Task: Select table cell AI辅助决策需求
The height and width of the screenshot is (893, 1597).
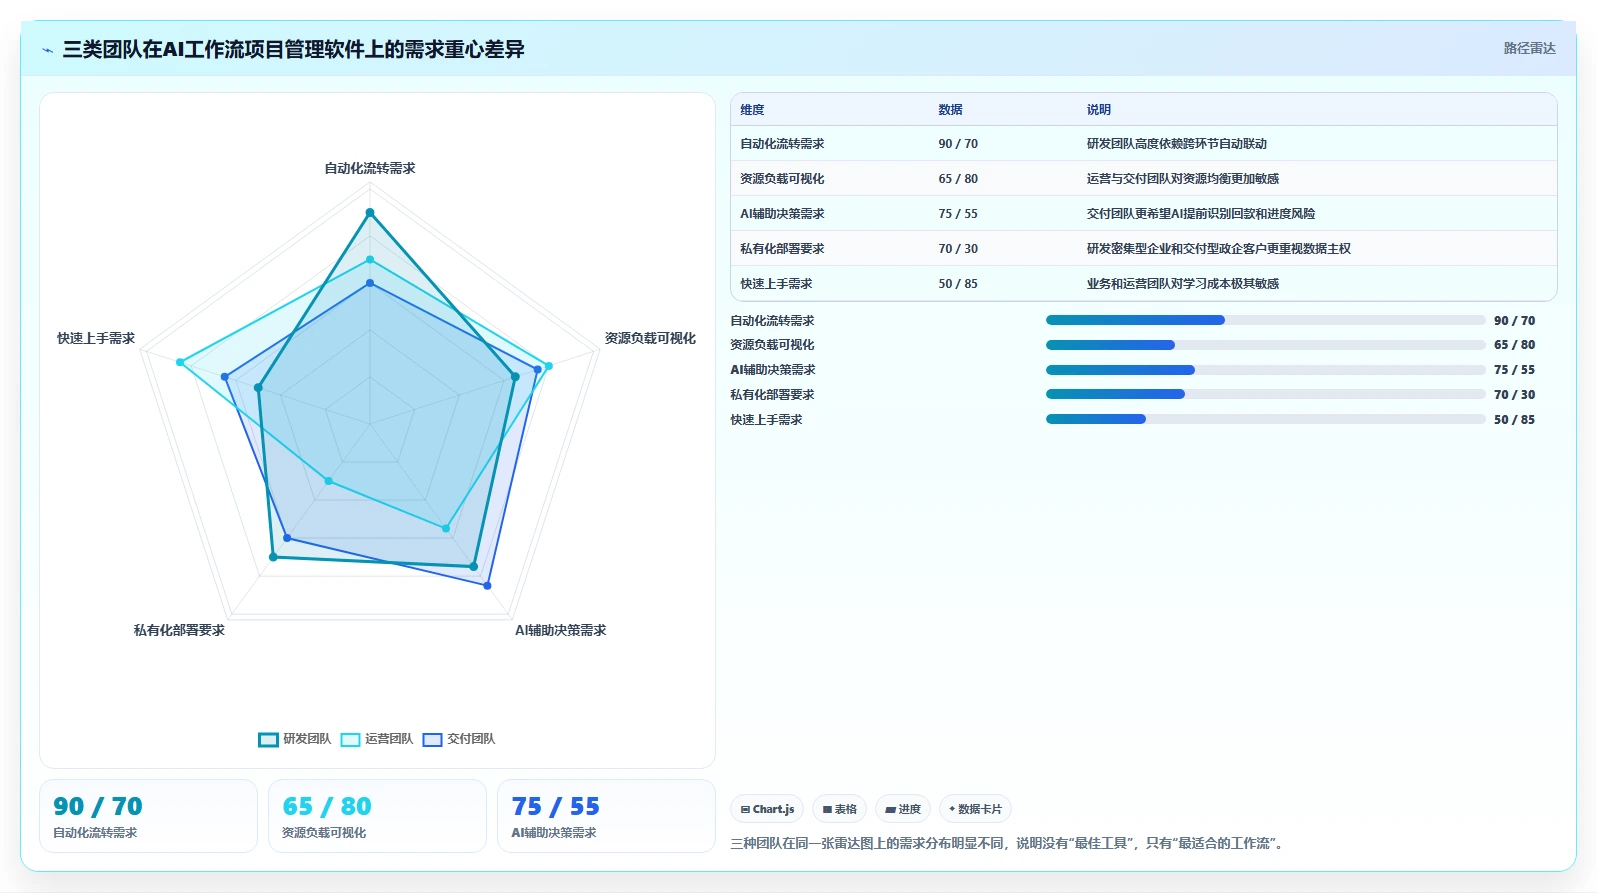Action: (782, 214)
